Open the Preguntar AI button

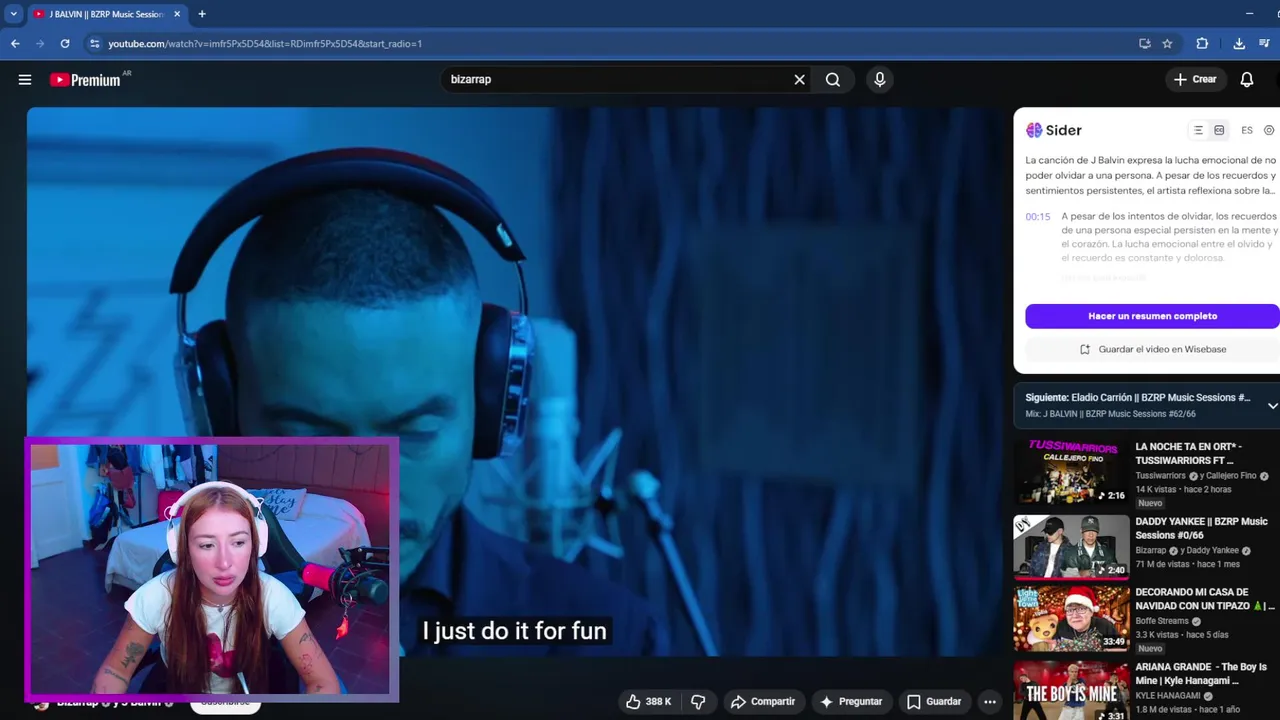coord(851,702)
